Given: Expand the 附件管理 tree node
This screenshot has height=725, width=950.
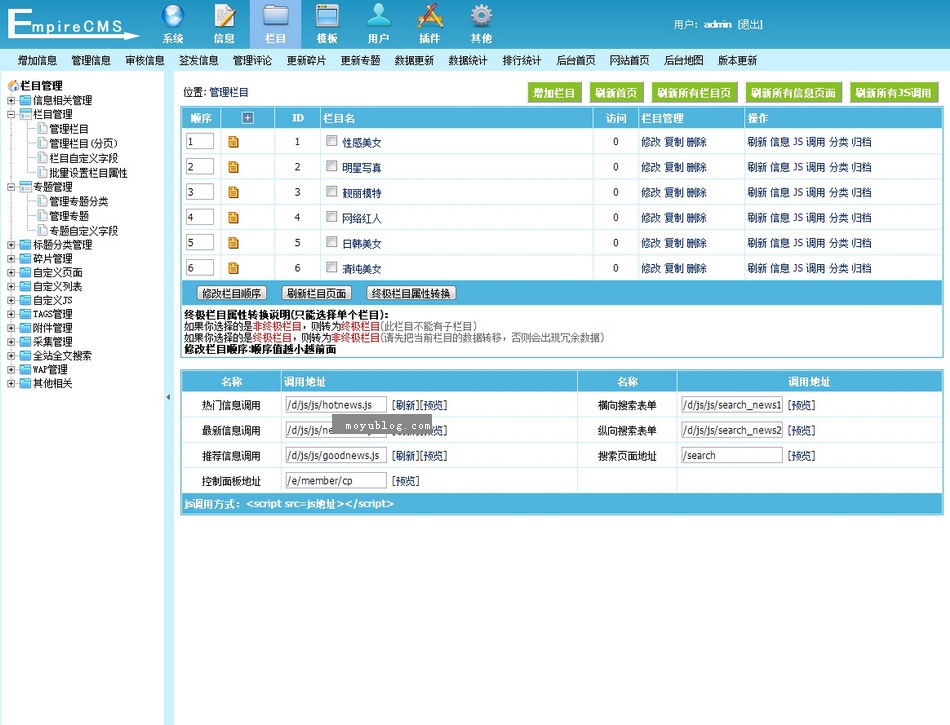Looking at the screenshot, I should point(11,328).
